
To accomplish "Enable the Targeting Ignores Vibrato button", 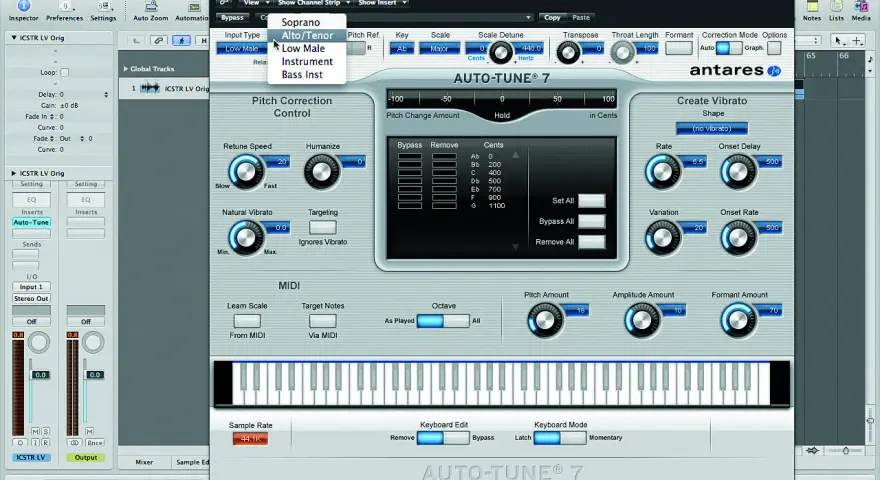I will 323,227.
